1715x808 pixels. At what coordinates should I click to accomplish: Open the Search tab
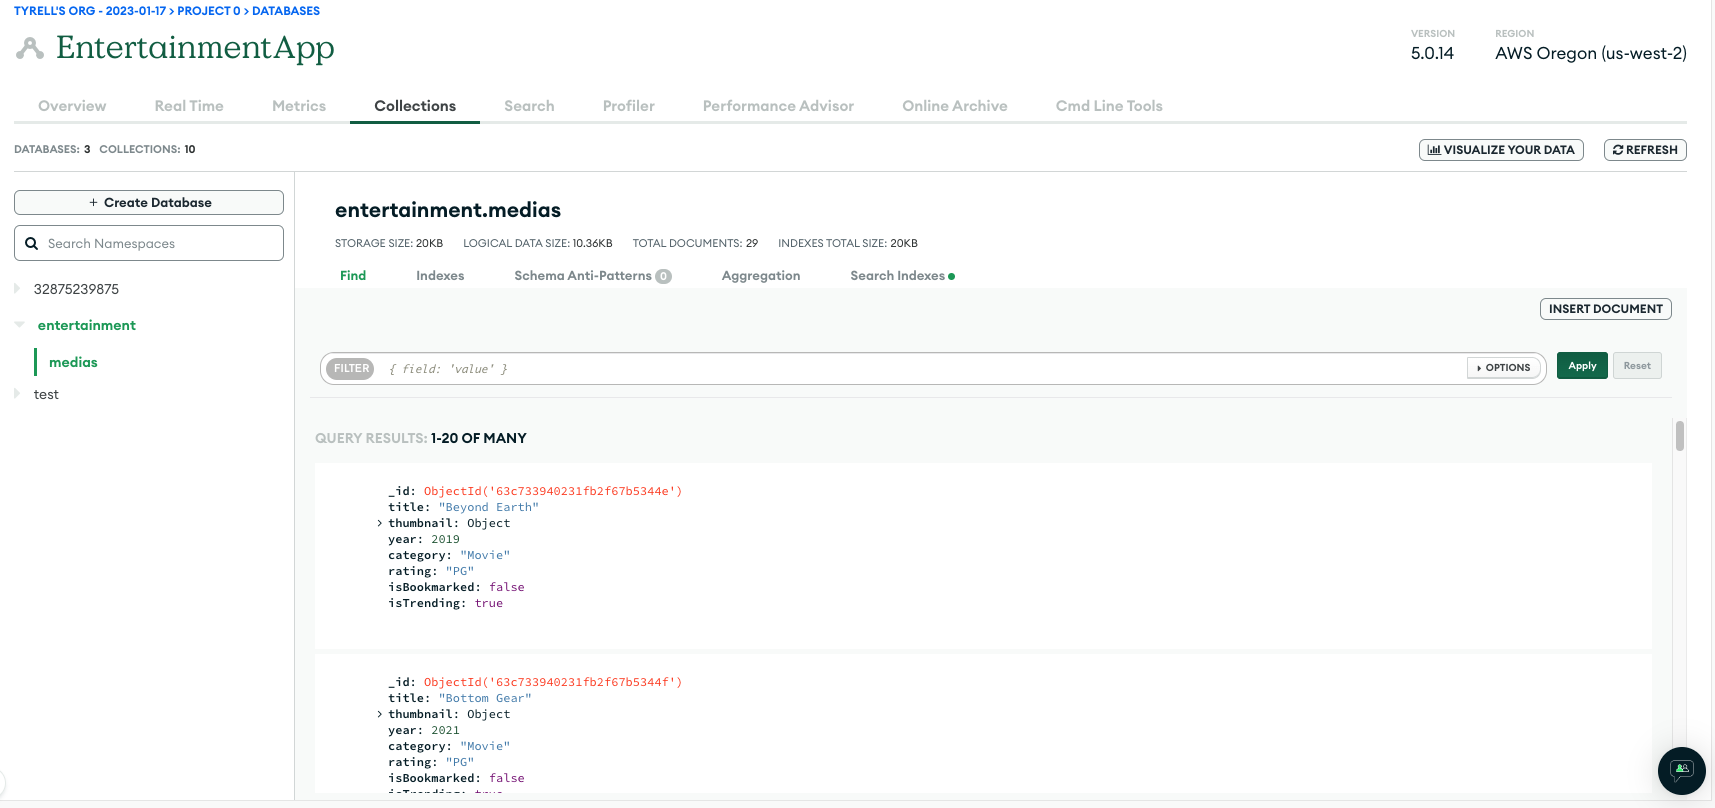pos(529,106)
